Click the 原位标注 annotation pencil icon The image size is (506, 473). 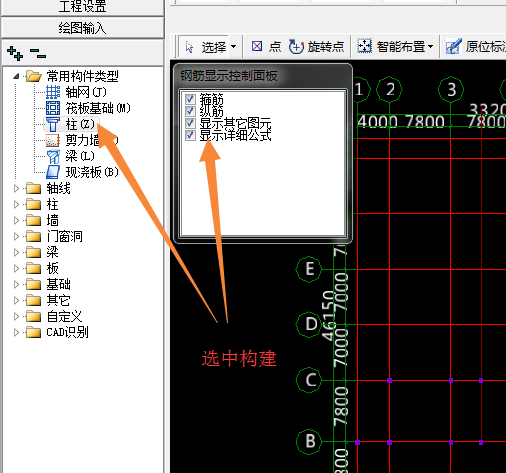point(453,46)
